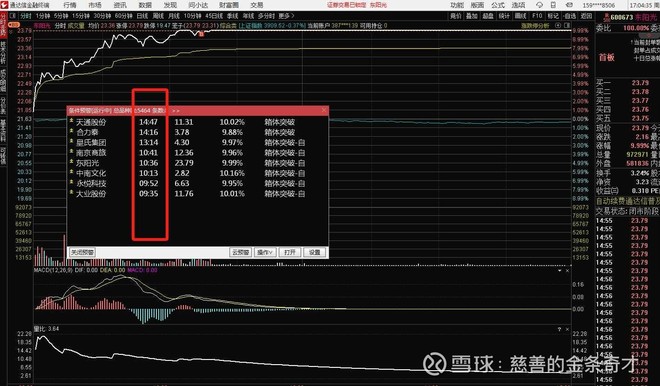Click the 竞价 toolbar button

pyautogui.click(x=456, y=16)
